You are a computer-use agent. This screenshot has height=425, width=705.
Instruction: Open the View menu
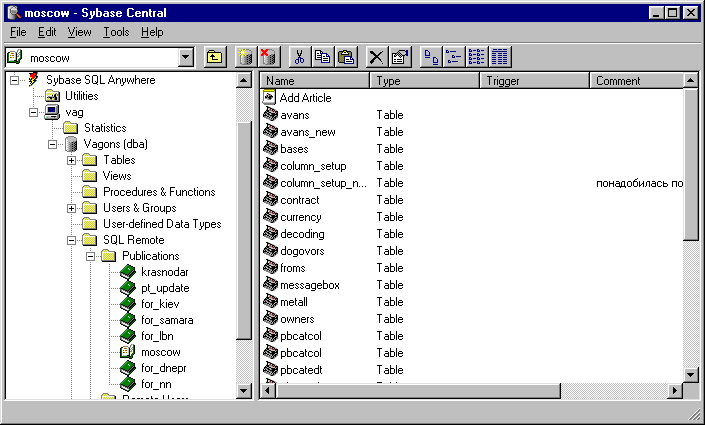[x=80, y=32]
